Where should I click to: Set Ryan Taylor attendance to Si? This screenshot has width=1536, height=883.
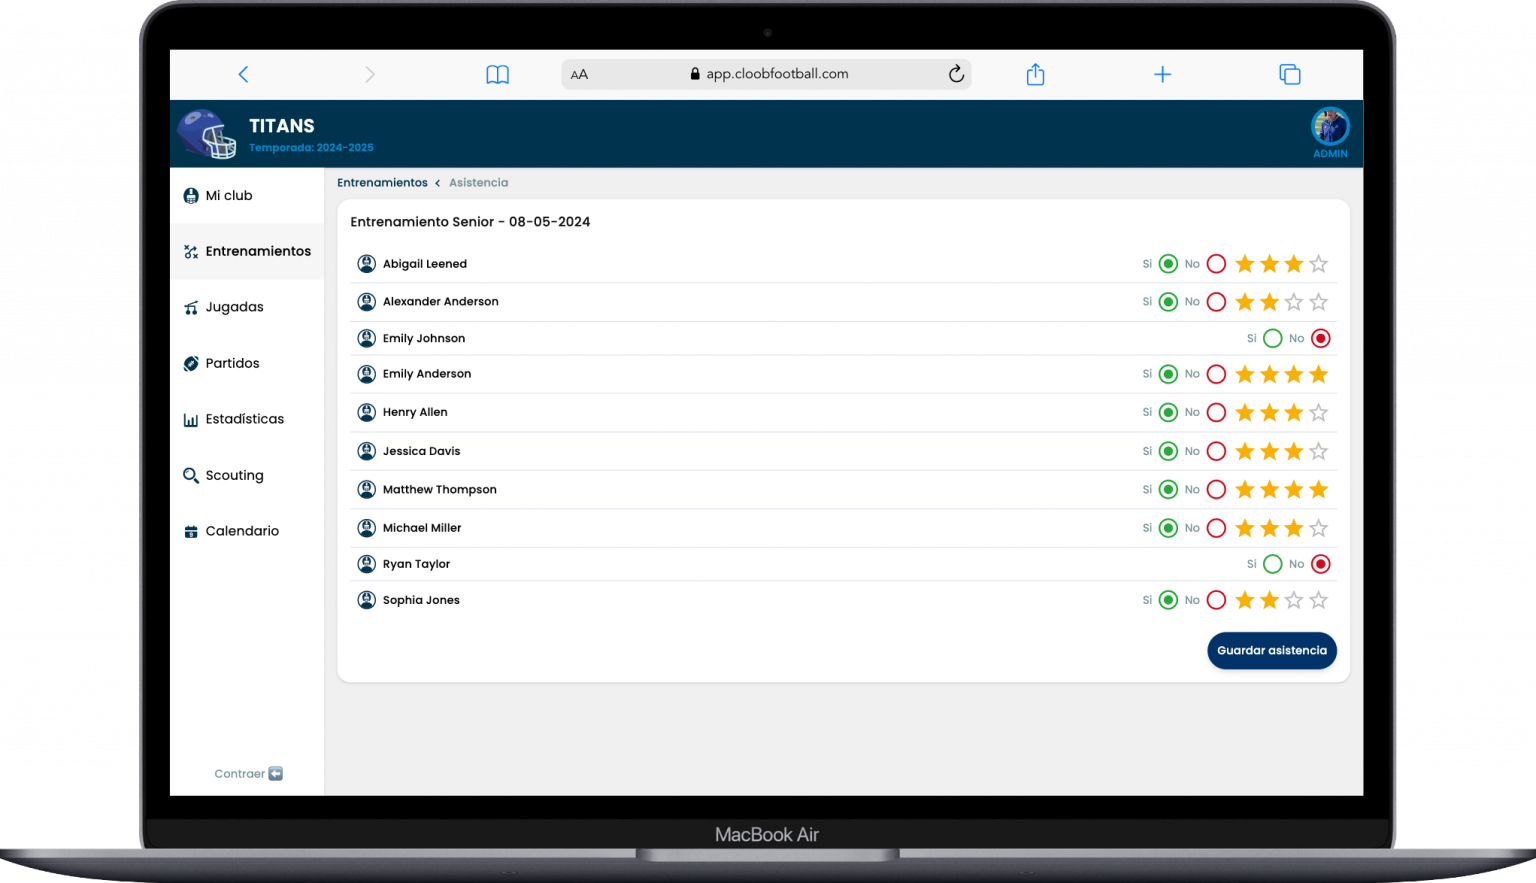pos(1272,564)
